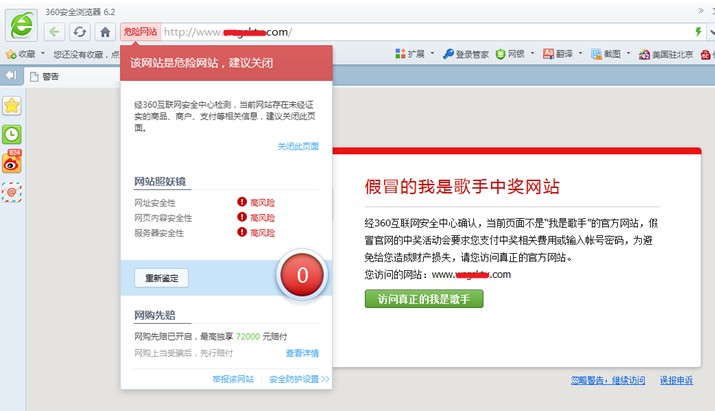Click the green lightning speed icon

(698, 31)
